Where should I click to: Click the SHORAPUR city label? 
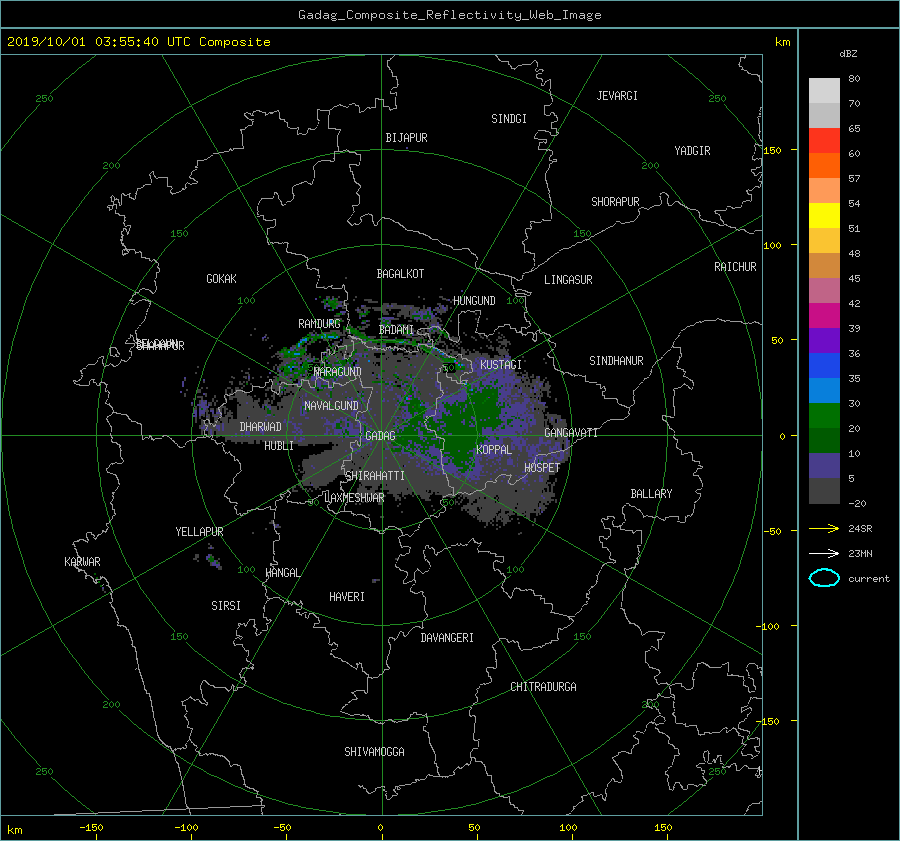[615, 201]
